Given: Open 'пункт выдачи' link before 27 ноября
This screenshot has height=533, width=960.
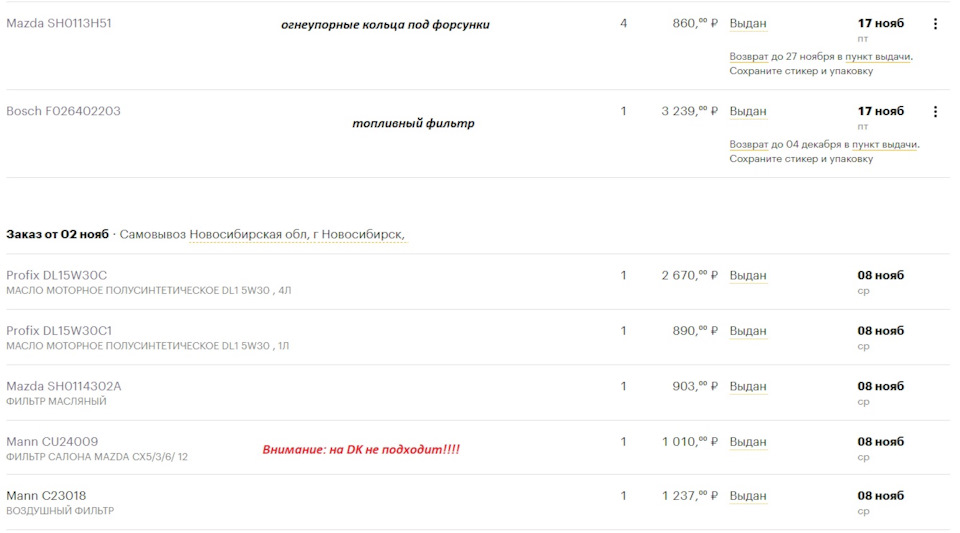Looking at the screenshot, I should 877,56.
